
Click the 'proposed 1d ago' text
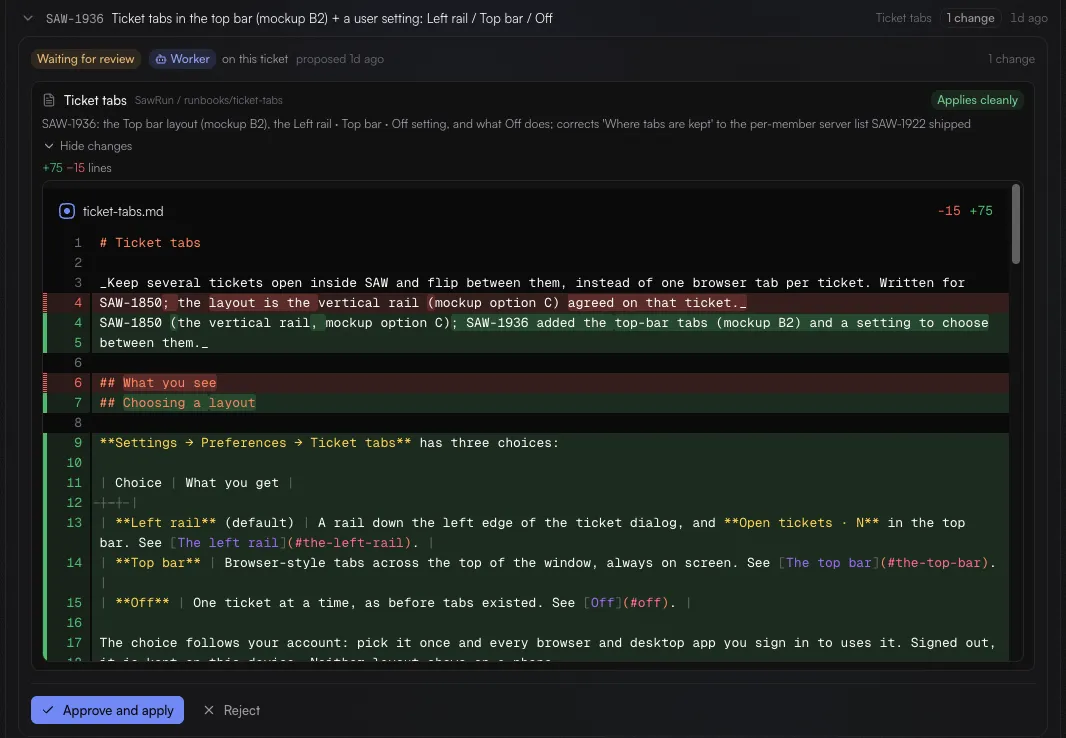click(x=340, y=59)
